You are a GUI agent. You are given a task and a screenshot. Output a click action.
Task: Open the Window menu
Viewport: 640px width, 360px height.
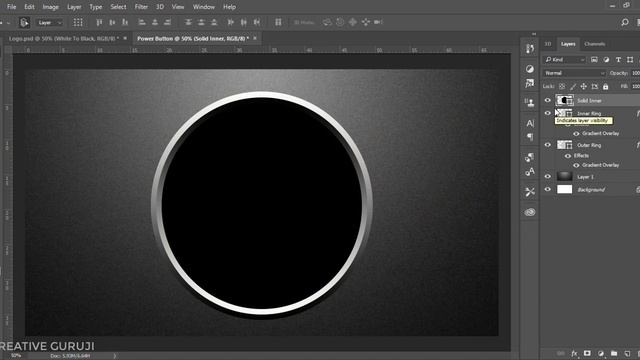tap(204, 7)
